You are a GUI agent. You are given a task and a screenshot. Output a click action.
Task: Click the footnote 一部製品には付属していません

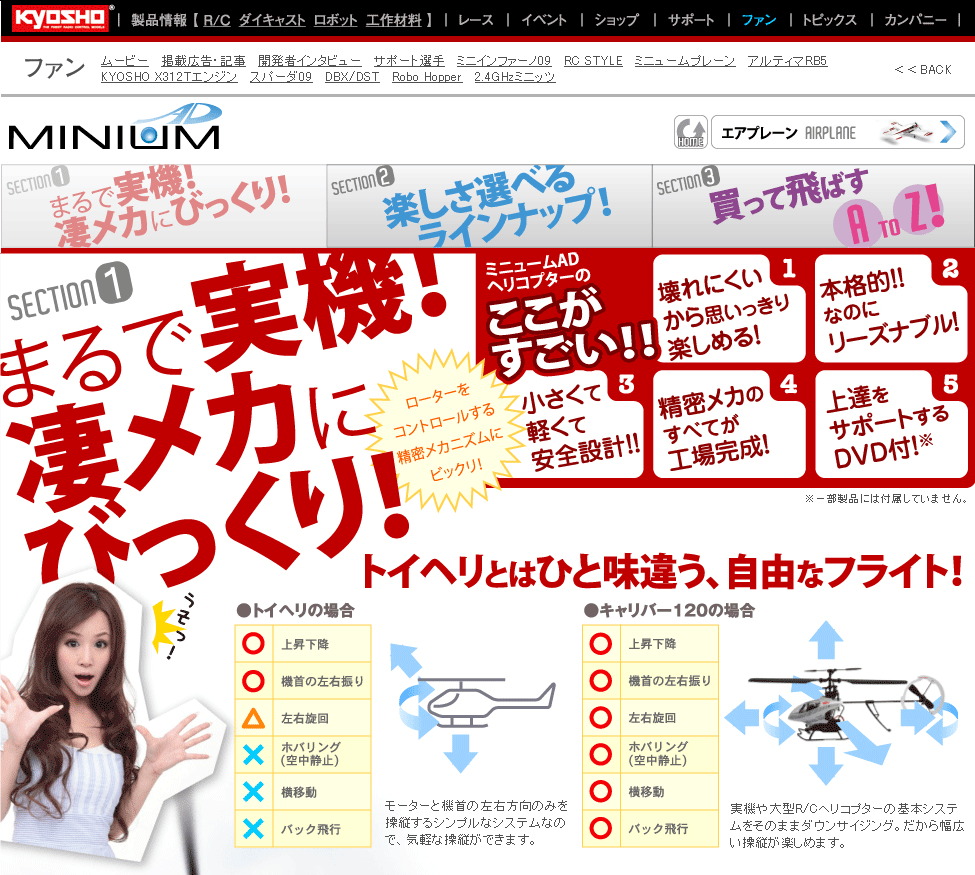click(x=885, y=498)
